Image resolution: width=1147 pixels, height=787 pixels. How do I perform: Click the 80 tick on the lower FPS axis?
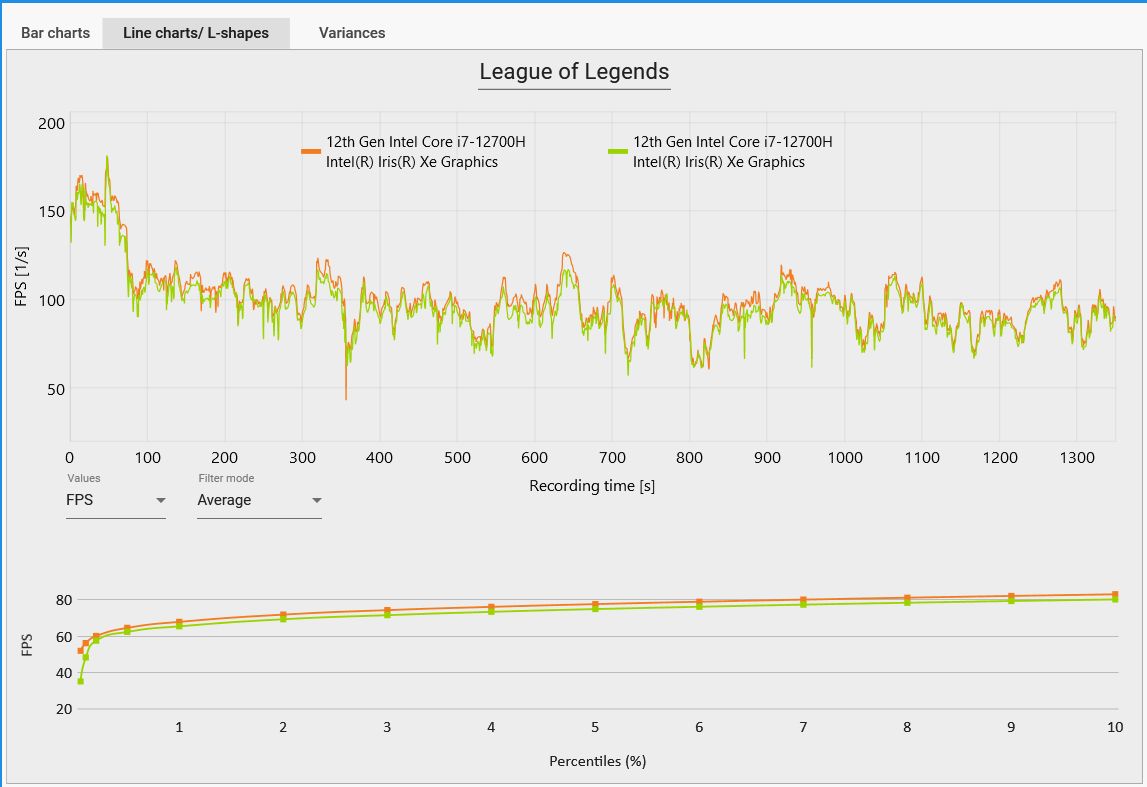(x=64, y=600)
